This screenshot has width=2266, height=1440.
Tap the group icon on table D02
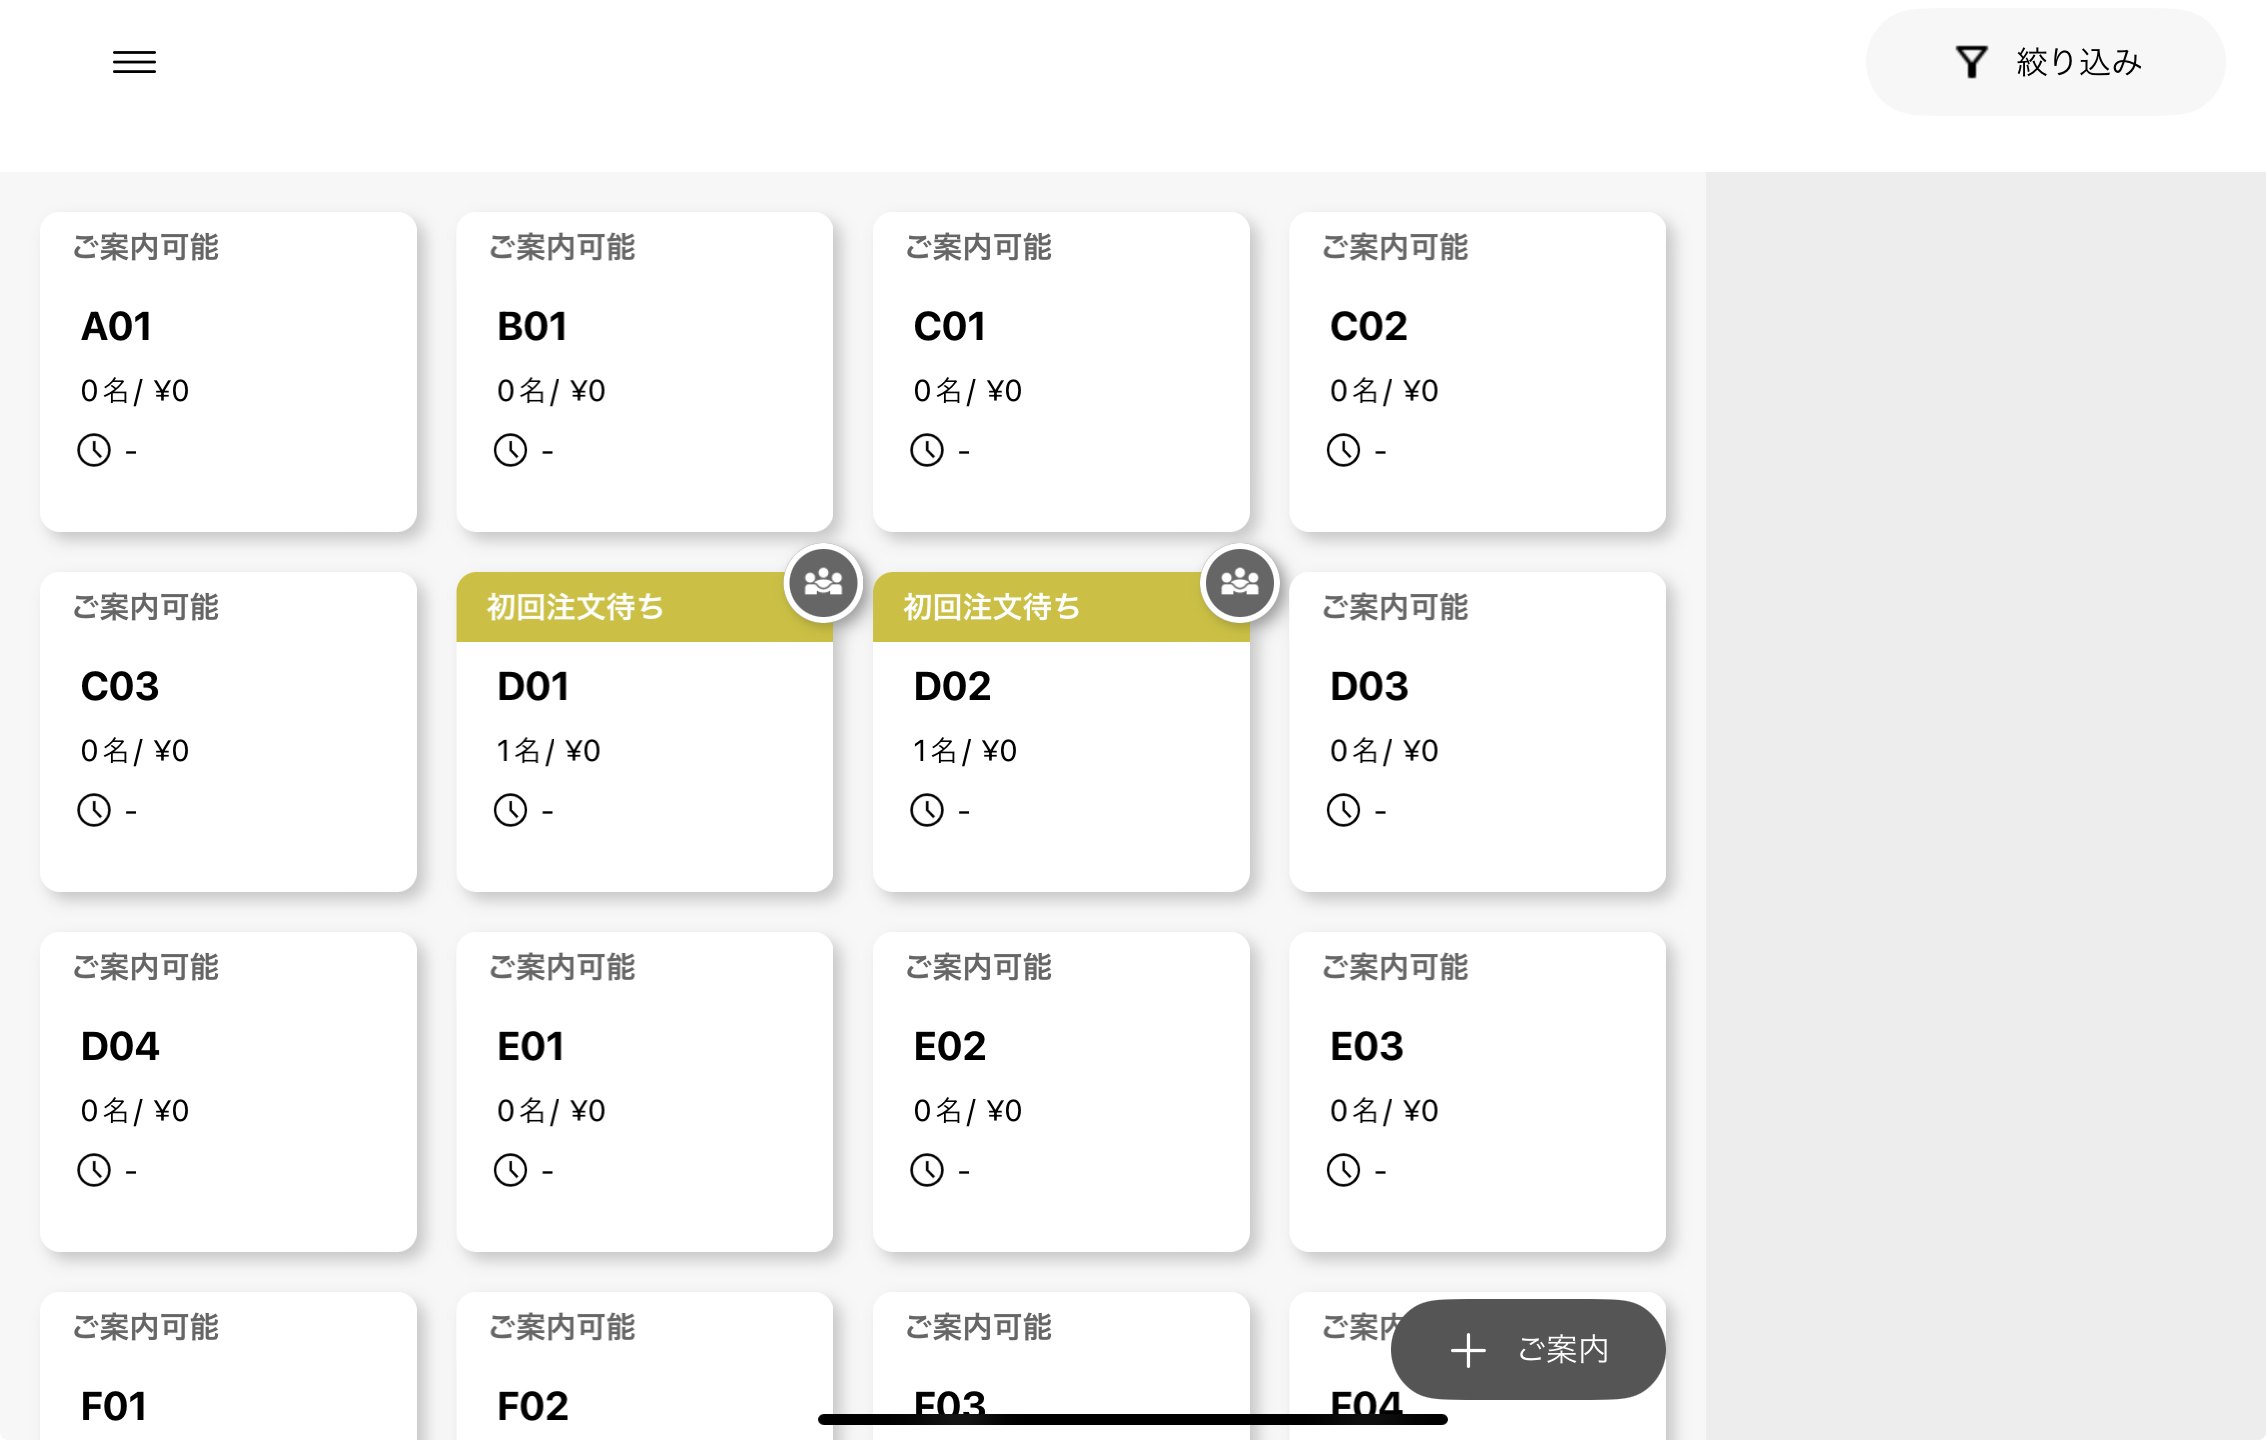[x=1240, y=582]
